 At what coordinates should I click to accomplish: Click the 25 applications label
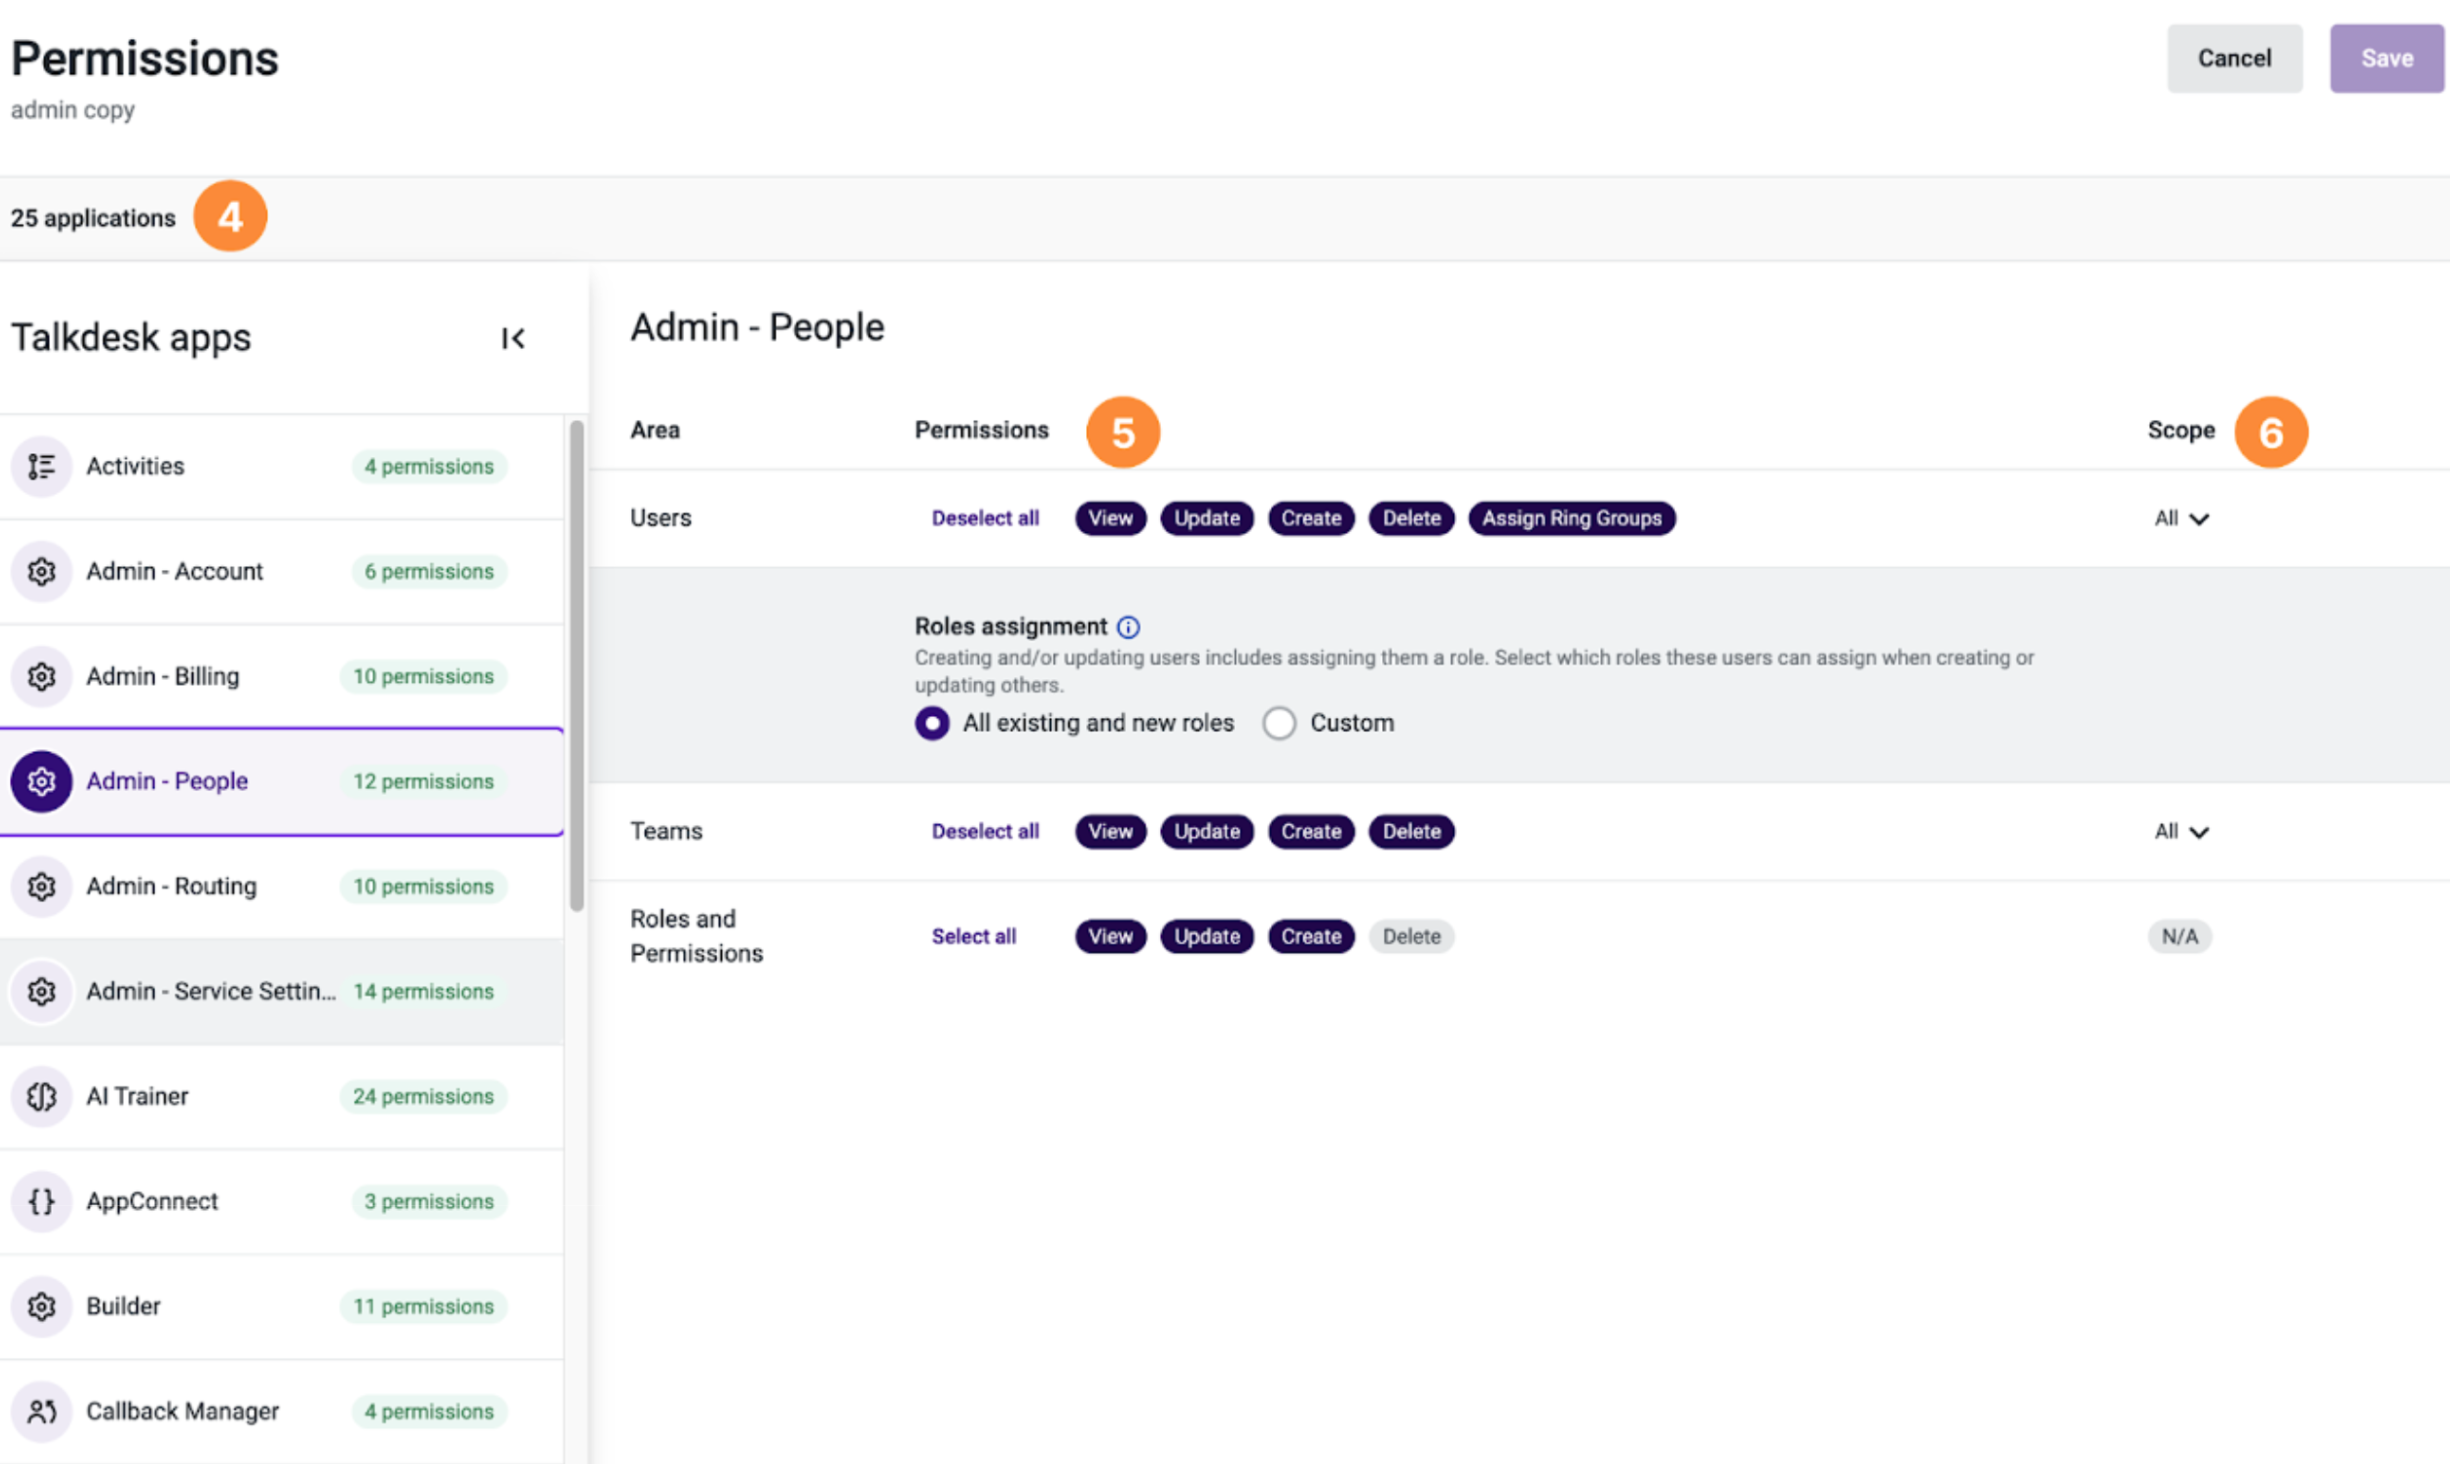93,218
